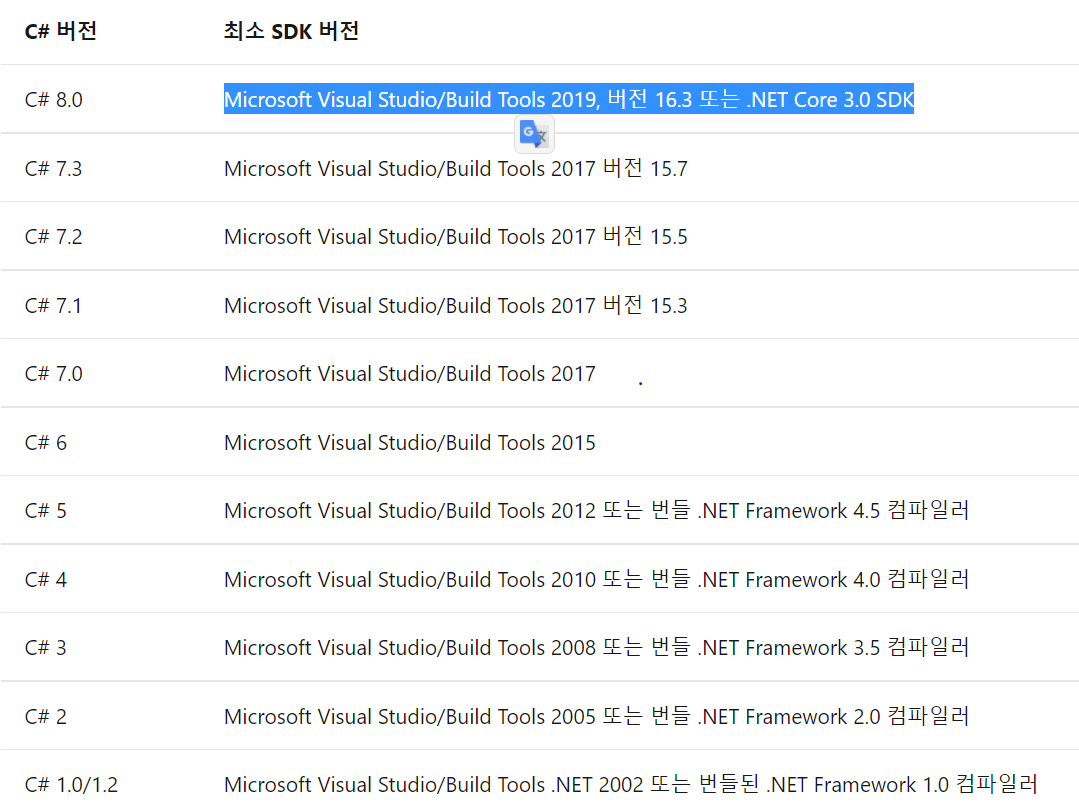Viewport: 1079px width, 804px height.
Task: Click 'Microsoft Visual Studio/Build Tools 2015' text
Action: click(409, 443)
